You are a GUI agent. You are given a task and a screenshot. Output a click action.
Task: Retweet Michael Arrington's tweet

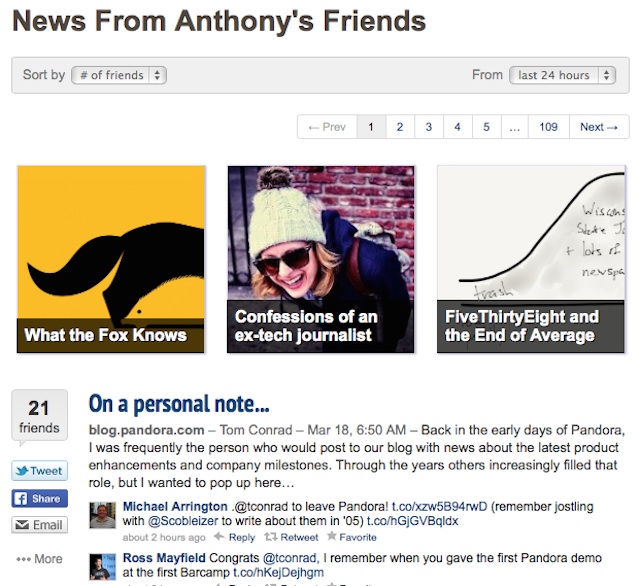click(x=291, y=537)
